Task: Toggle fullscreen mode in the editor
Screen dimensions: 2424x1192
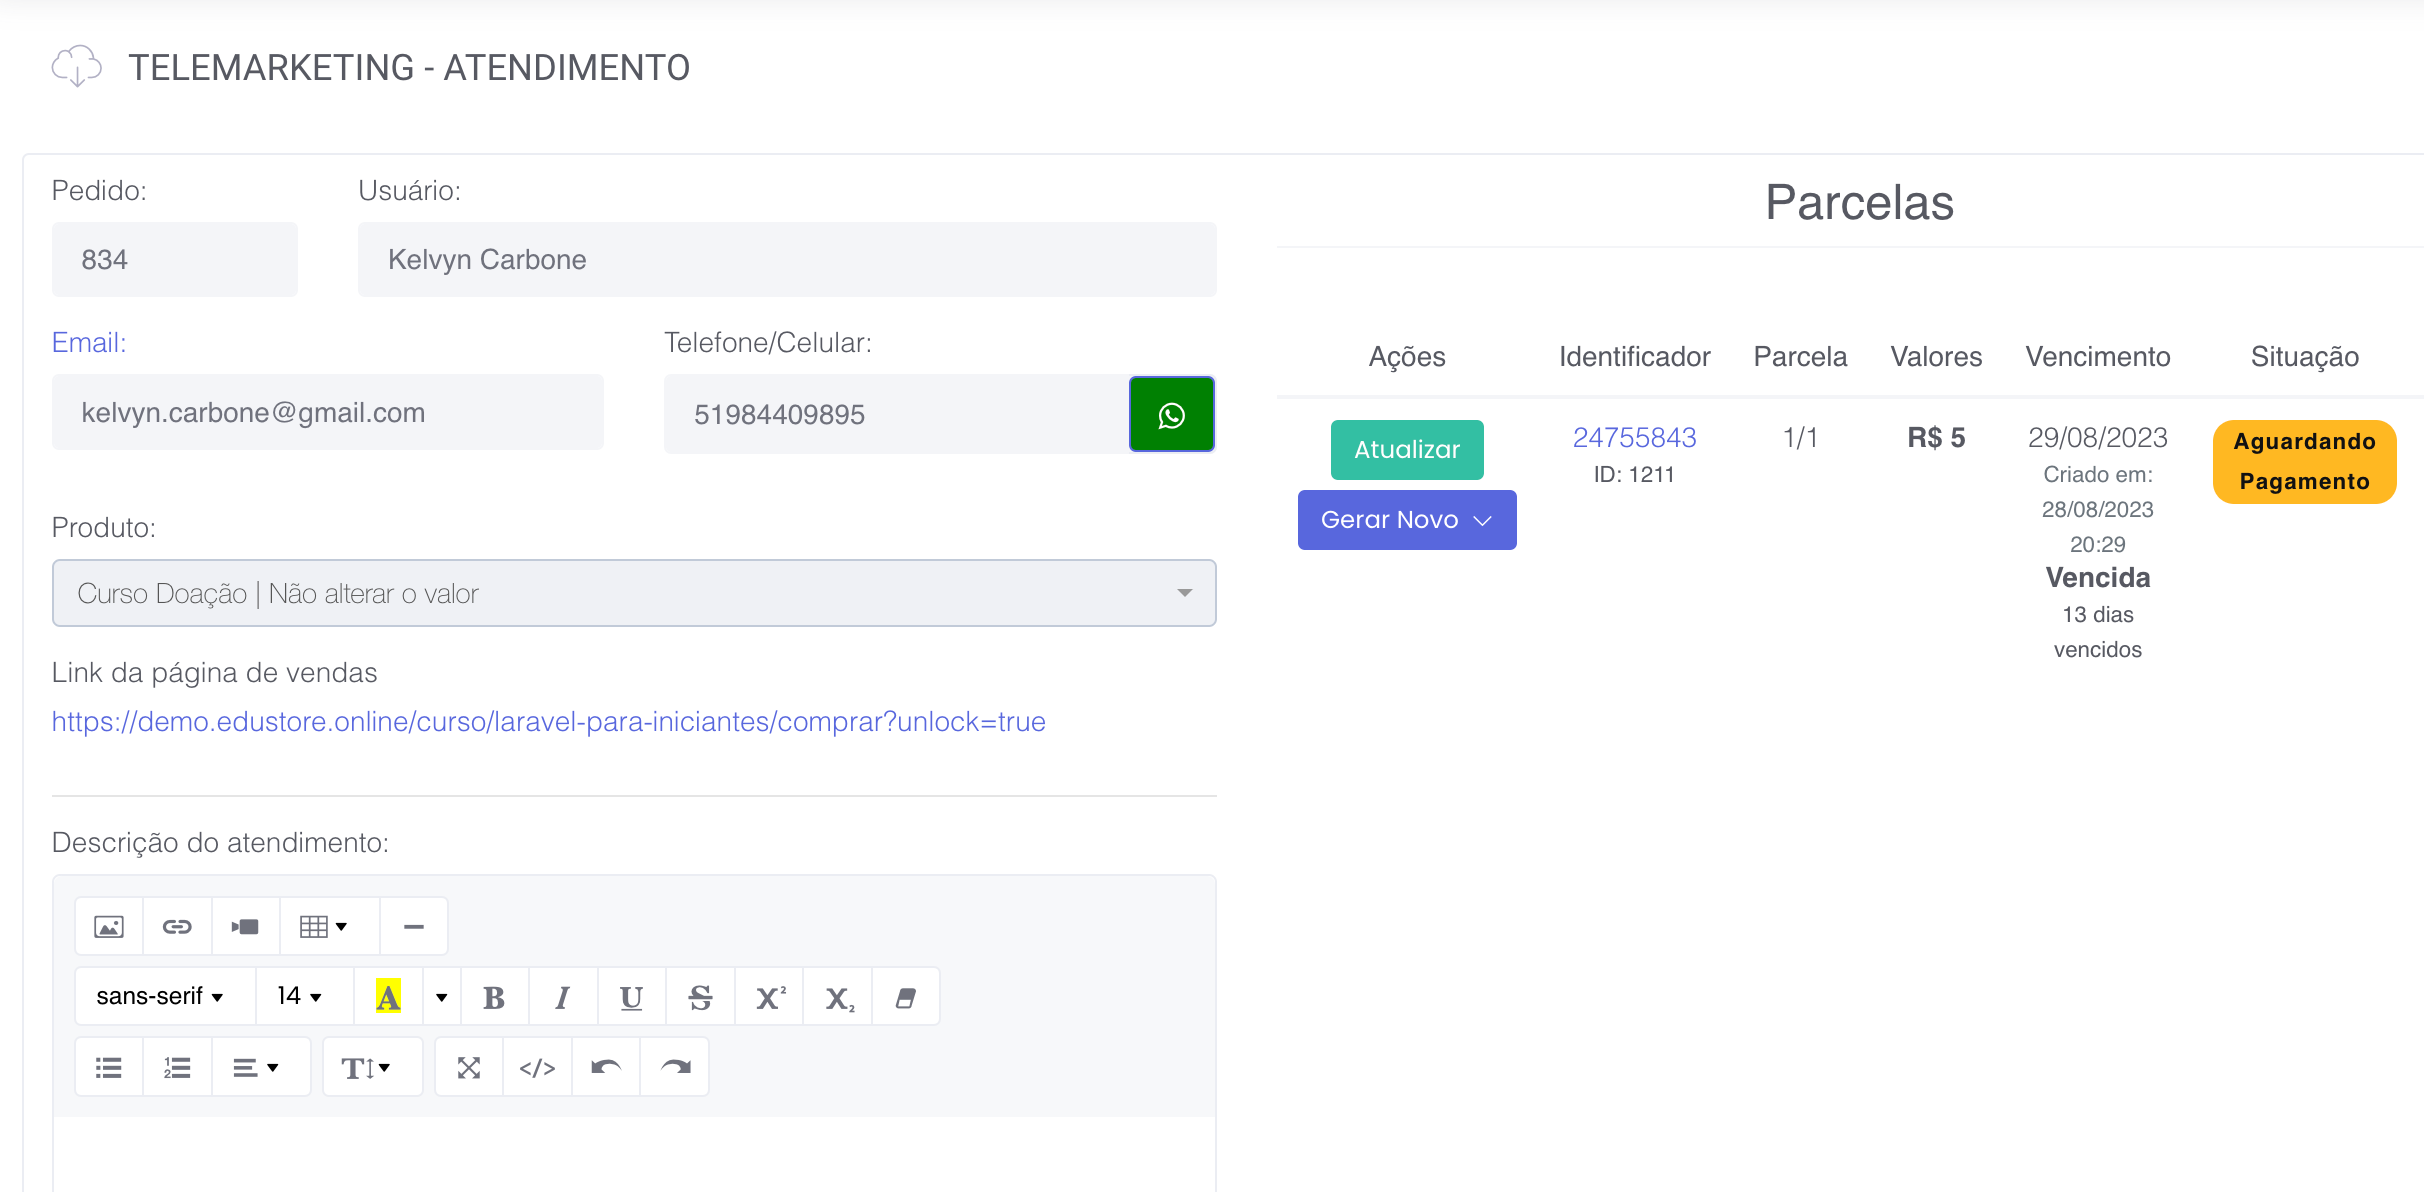Action: [468, 1067]
